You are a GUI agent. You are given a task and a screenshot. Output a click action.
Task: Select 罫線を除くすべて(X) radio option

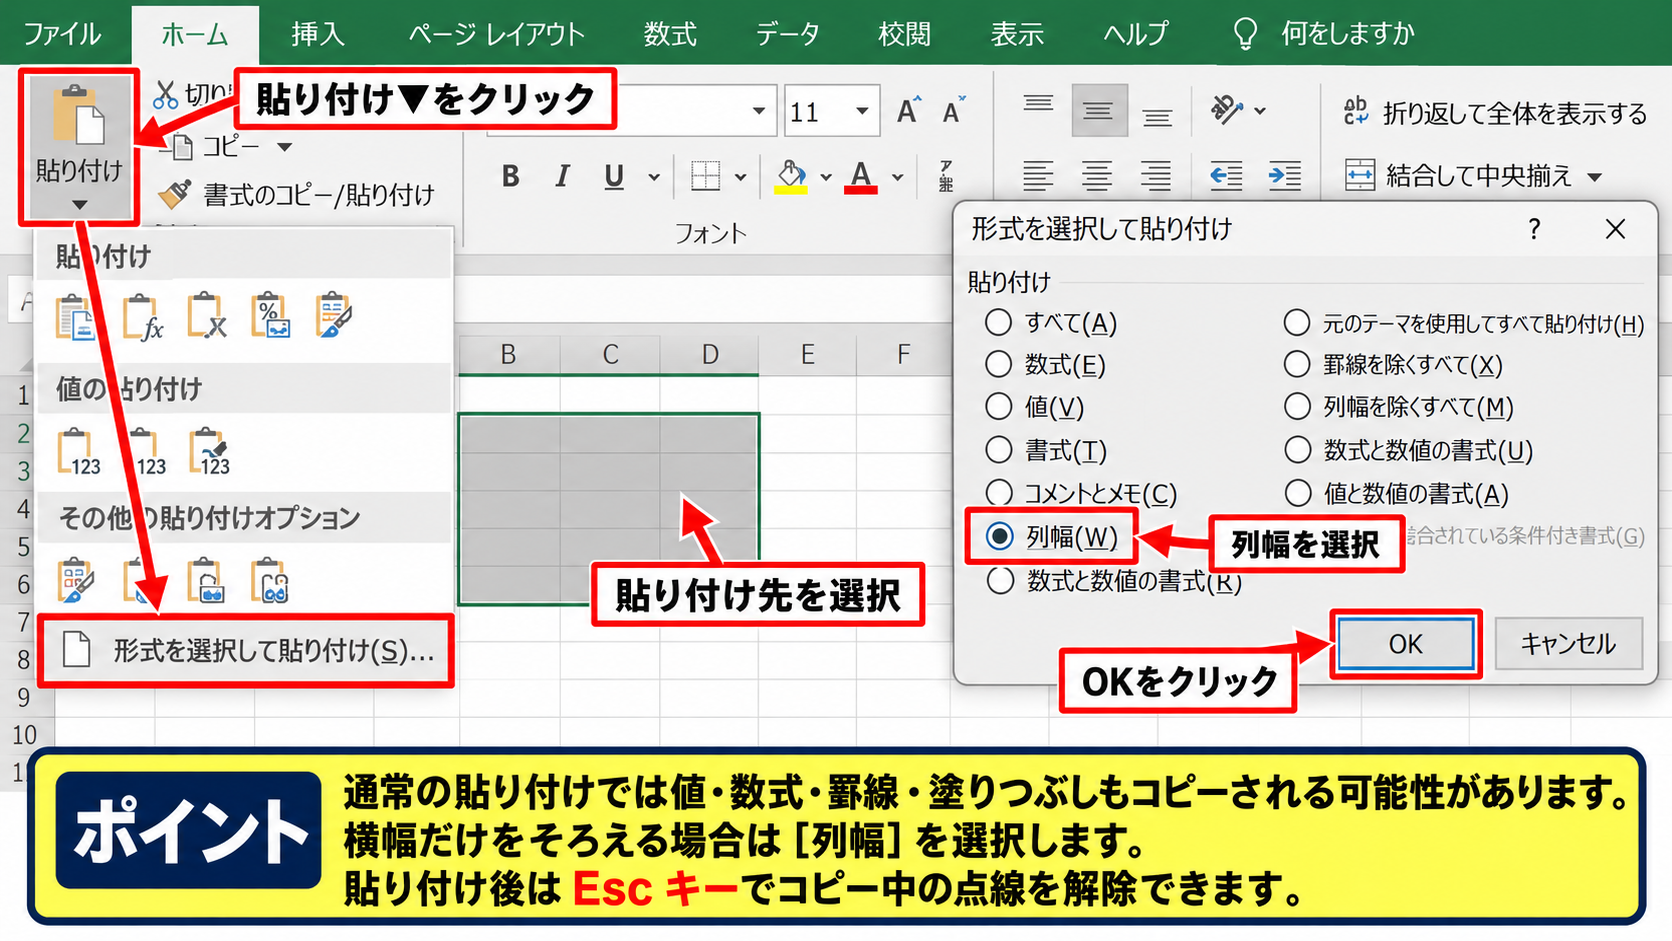point(1296,364)
